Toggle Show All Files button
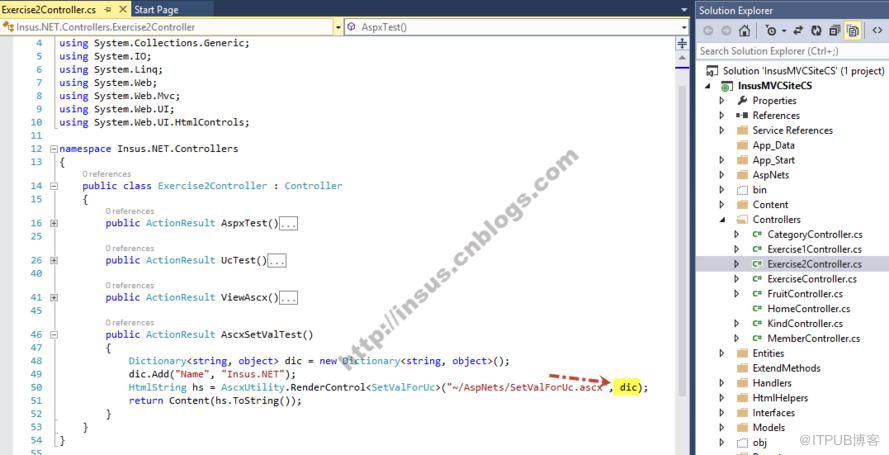The height and width of the screenshot is (455, 889). coord(853,31)
